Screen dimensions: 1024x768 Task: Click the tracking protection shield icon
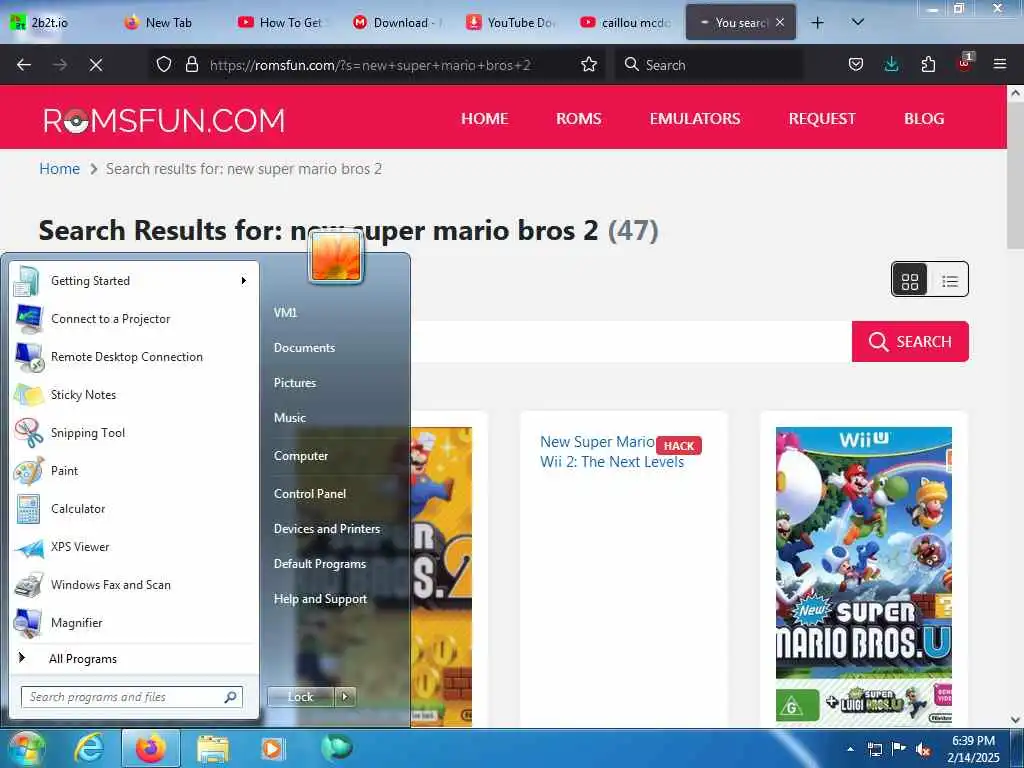[x=164, y=65]
